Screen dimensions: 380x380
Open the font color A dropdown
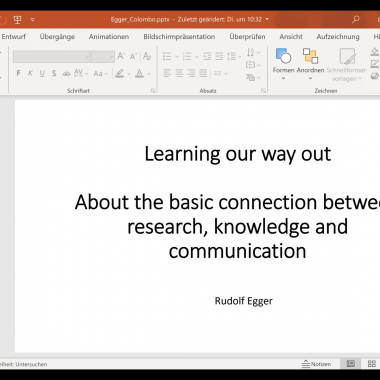tap(149, 74)
